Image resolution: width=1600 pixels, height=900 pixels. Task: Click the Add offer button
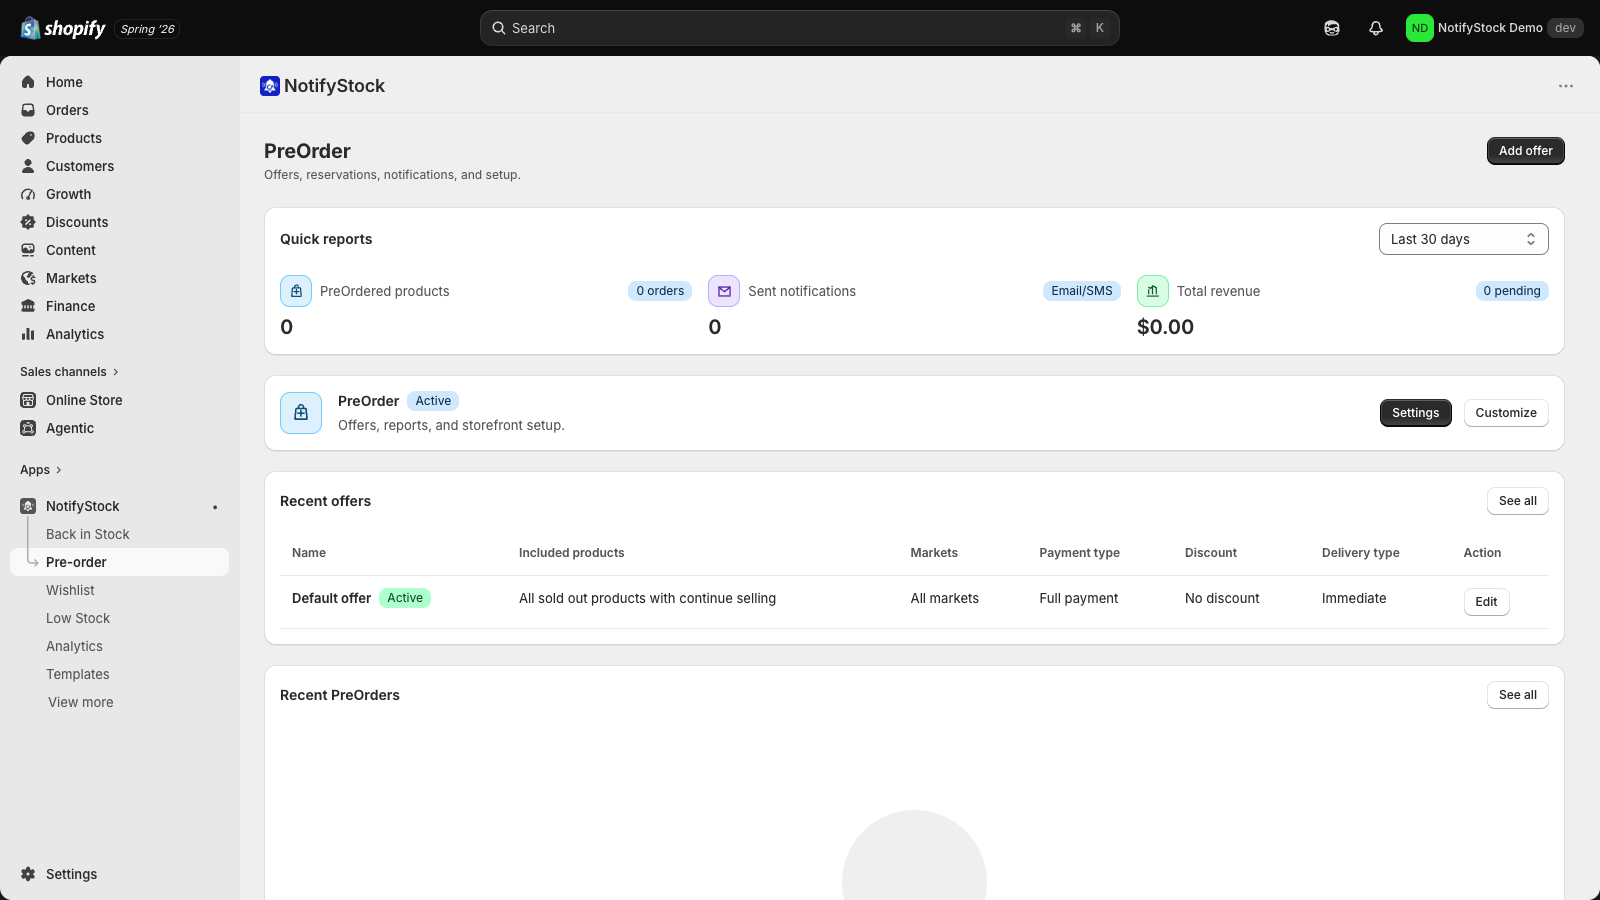(1526, 151)
